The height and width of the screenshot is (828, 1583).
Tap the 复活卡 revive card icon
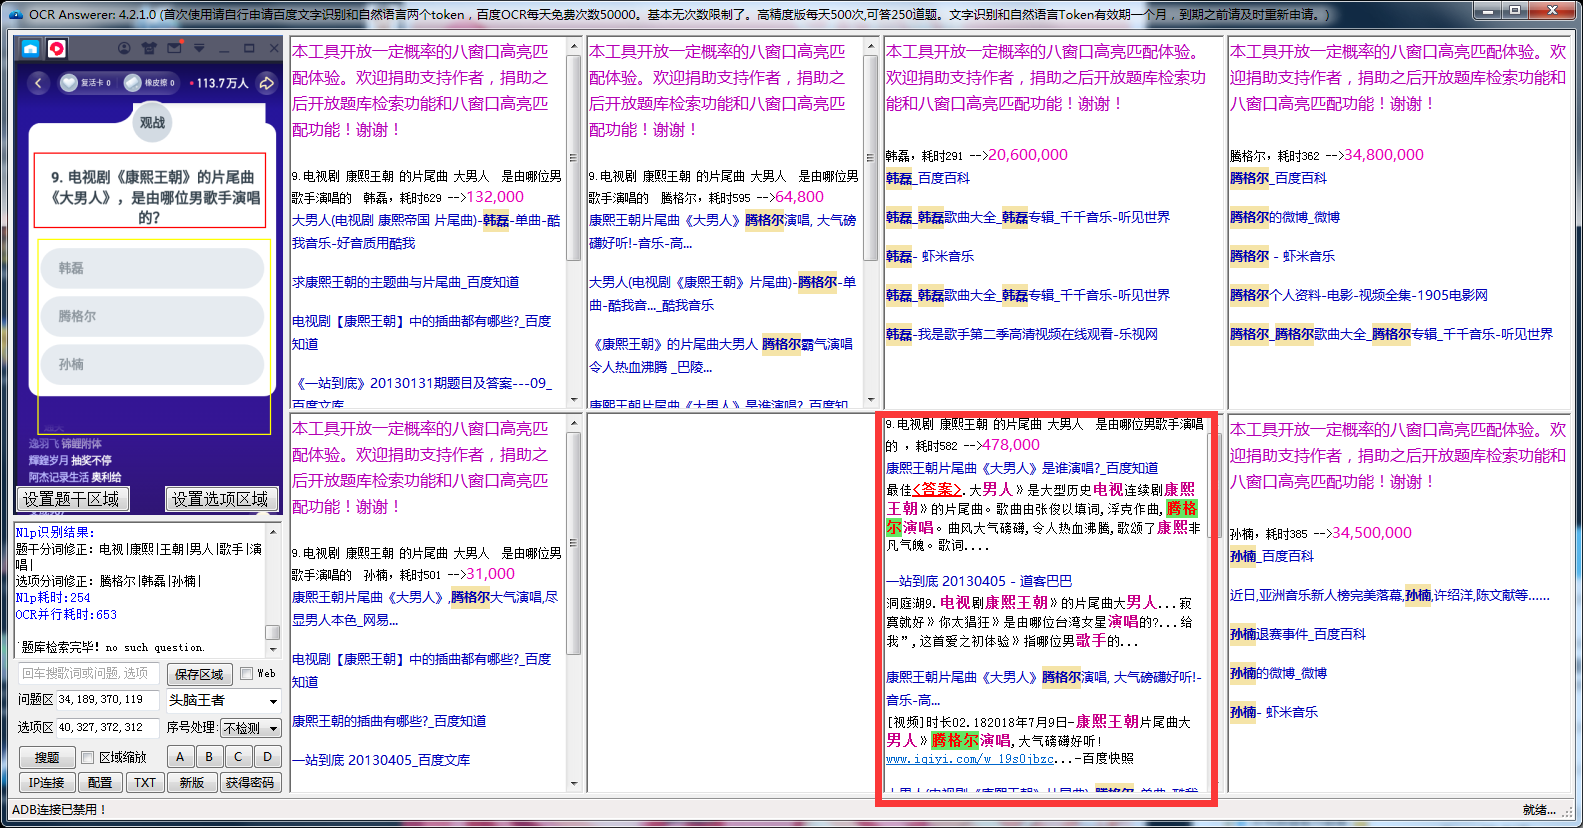[69, 83]
